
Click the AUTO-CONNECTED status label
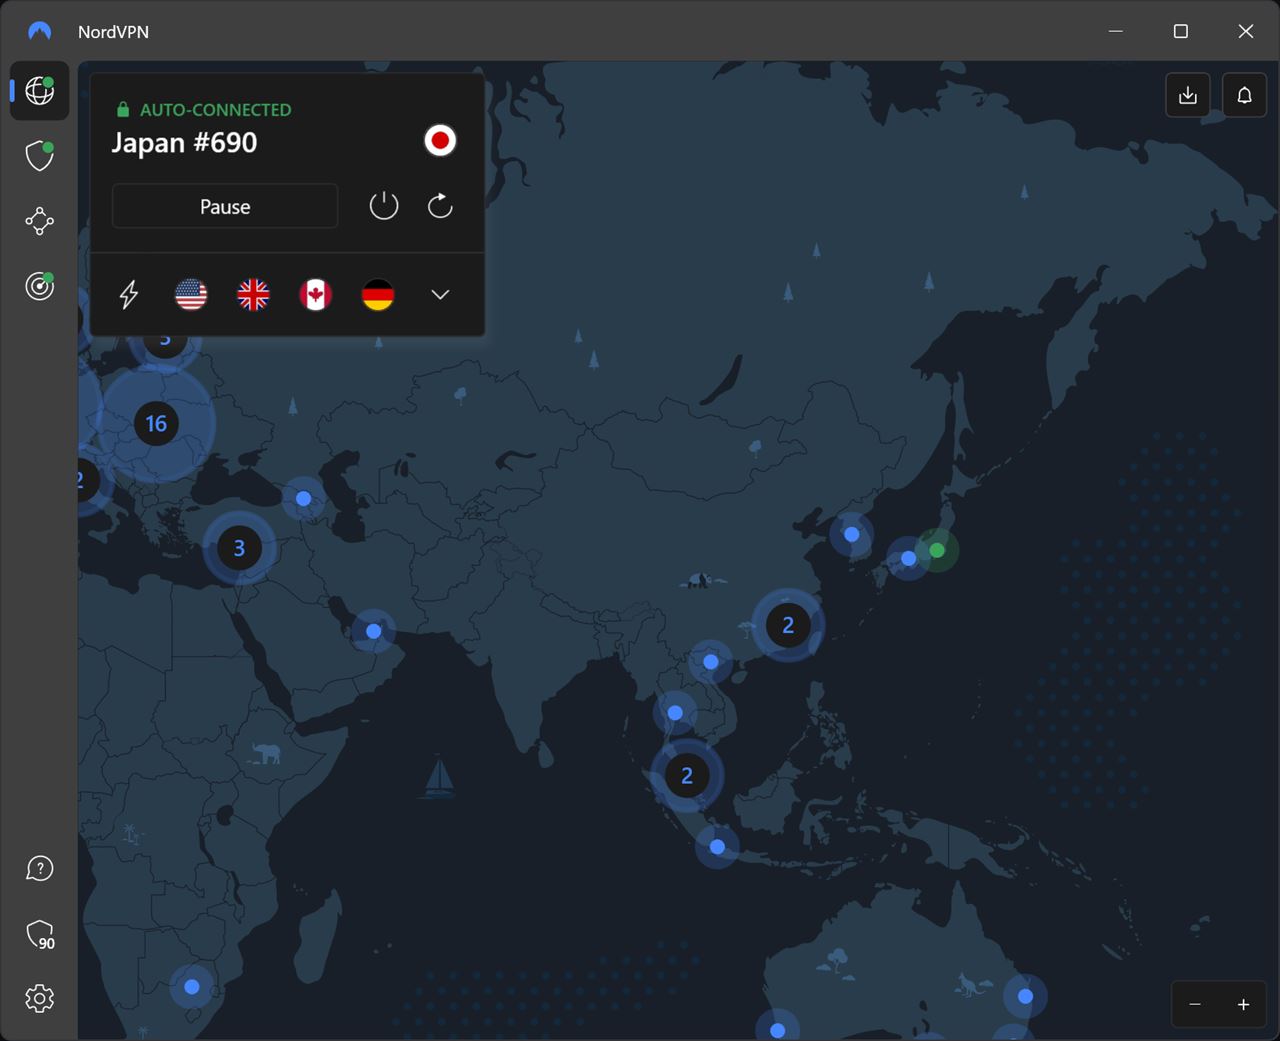tap(215, 110)
